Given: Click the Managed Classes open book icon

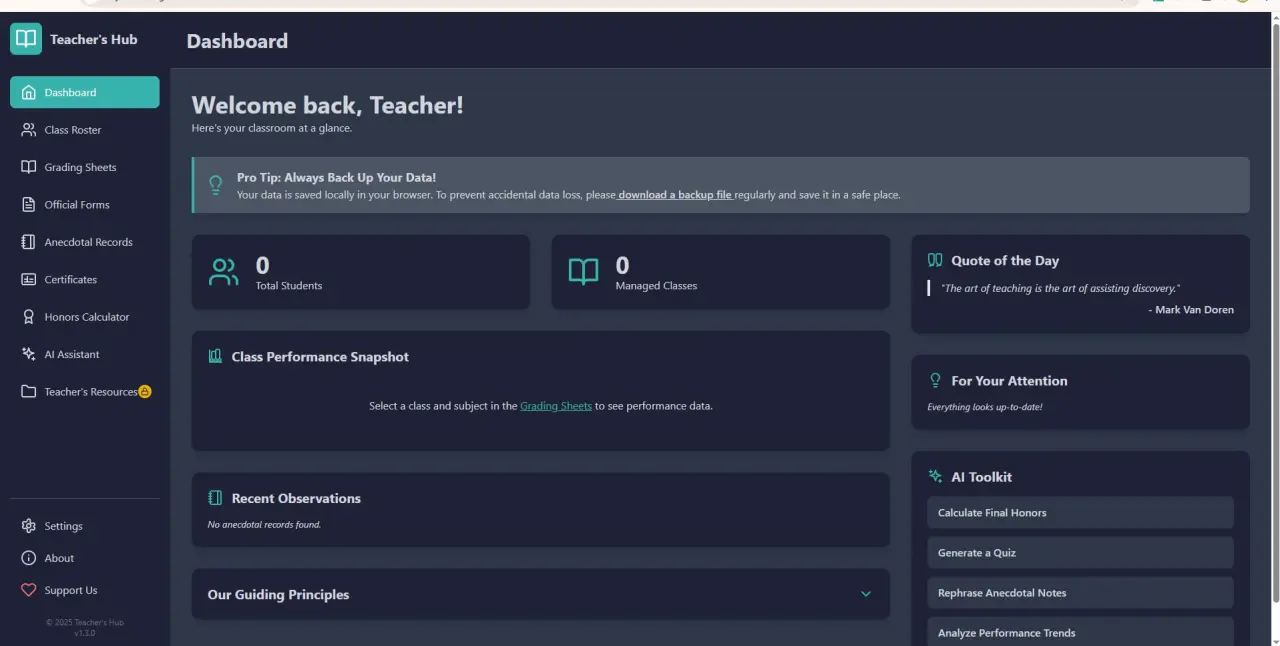Looking at the screenshot, I should [x=583, y=272].
